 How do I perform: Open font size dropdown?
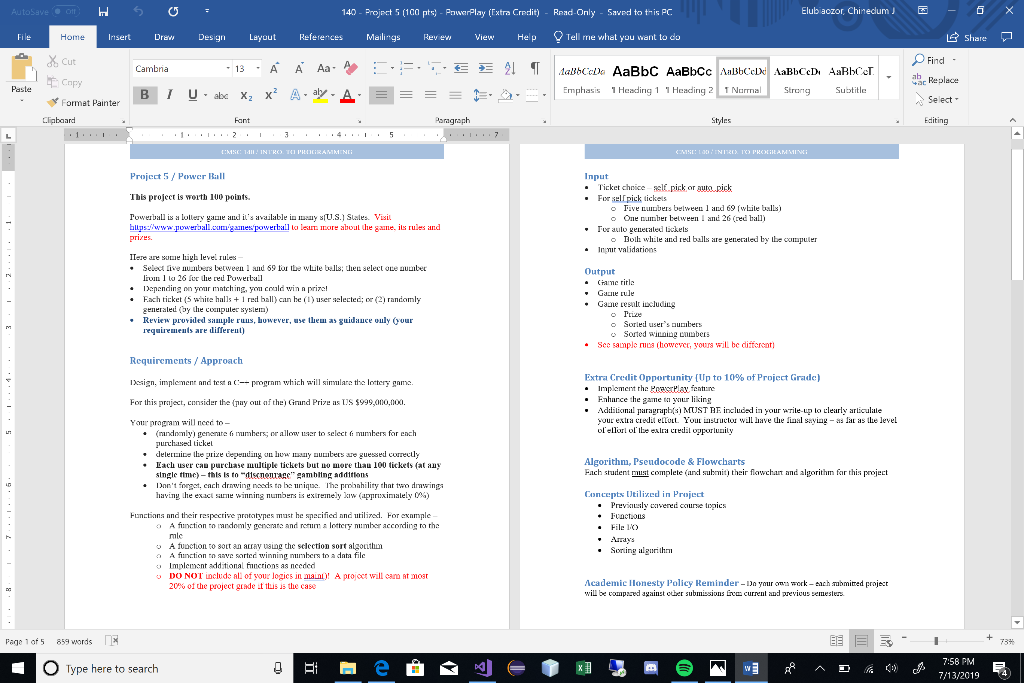pyautogui.click(x=258, y=69)
